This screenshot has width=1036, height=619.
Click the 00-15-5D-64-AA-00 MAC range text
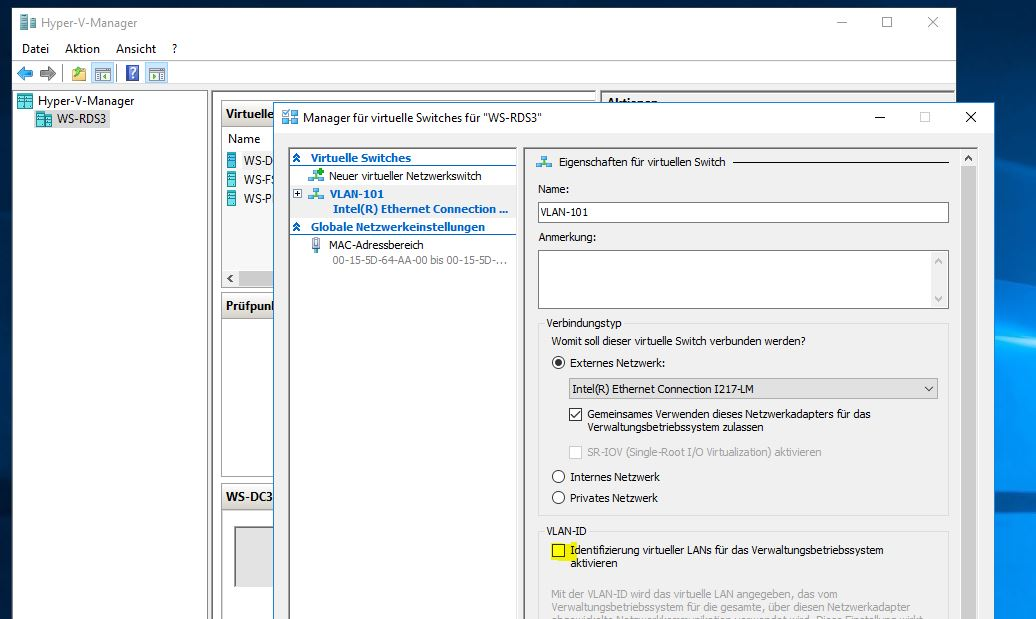pos(420,260)
